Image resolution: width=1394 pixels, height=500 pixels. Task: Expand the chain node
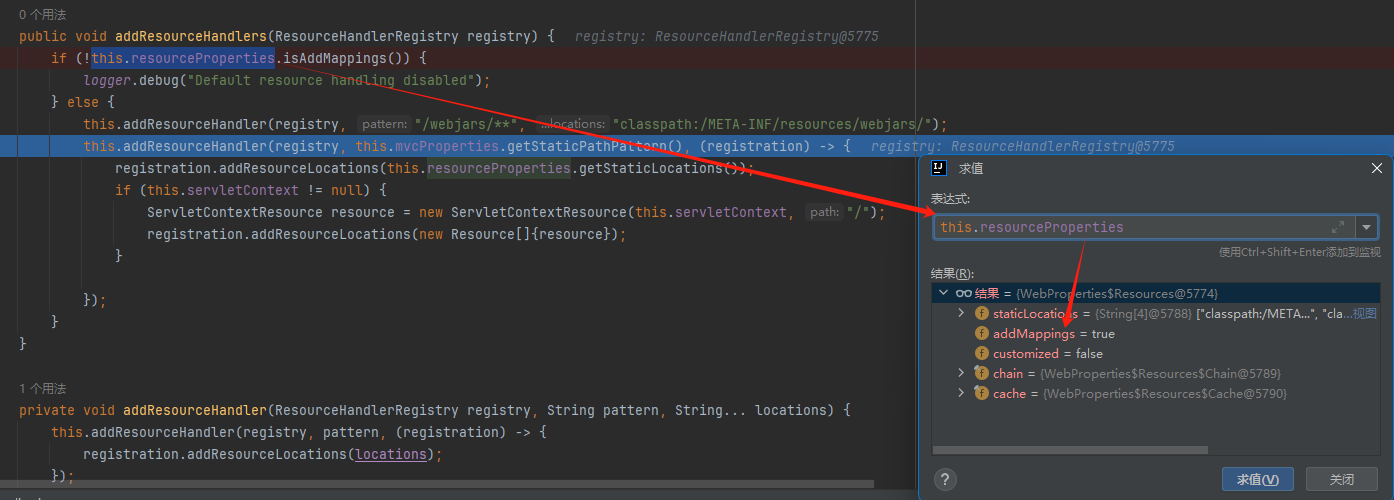click(961, 373)
